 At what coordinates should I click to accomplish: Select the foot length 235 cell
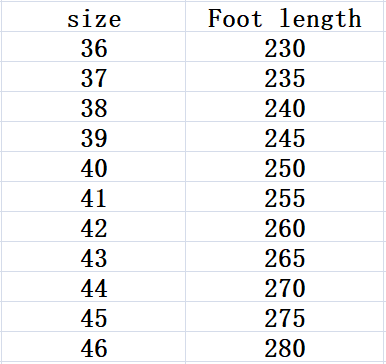[x=285, y=77]
